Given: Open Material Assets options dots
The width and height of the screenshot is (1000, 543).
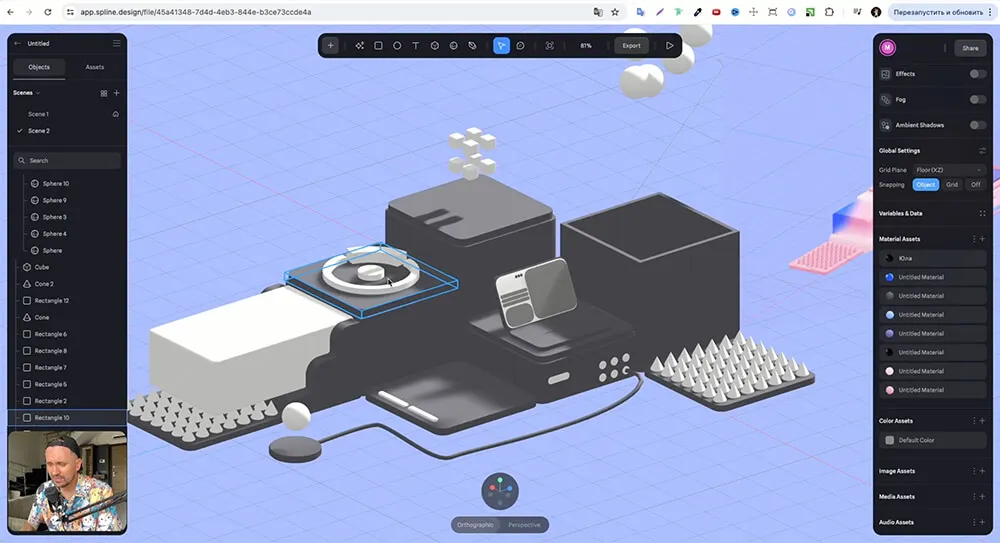Looking at the screenshot, I should coord(974,239).
